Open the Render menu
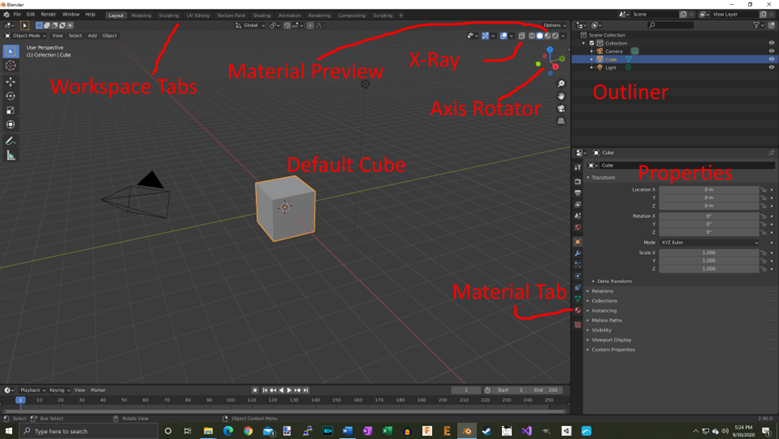The image size is (779, 439). coord(48,15)
